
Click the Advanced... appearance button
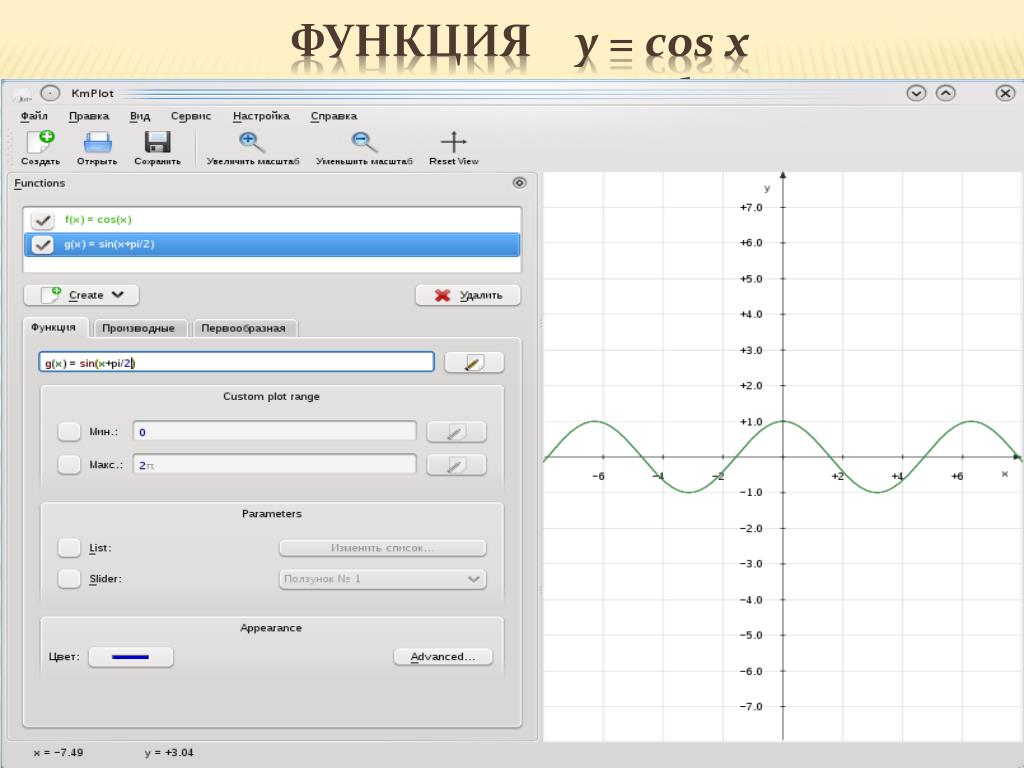click(443, 656)
